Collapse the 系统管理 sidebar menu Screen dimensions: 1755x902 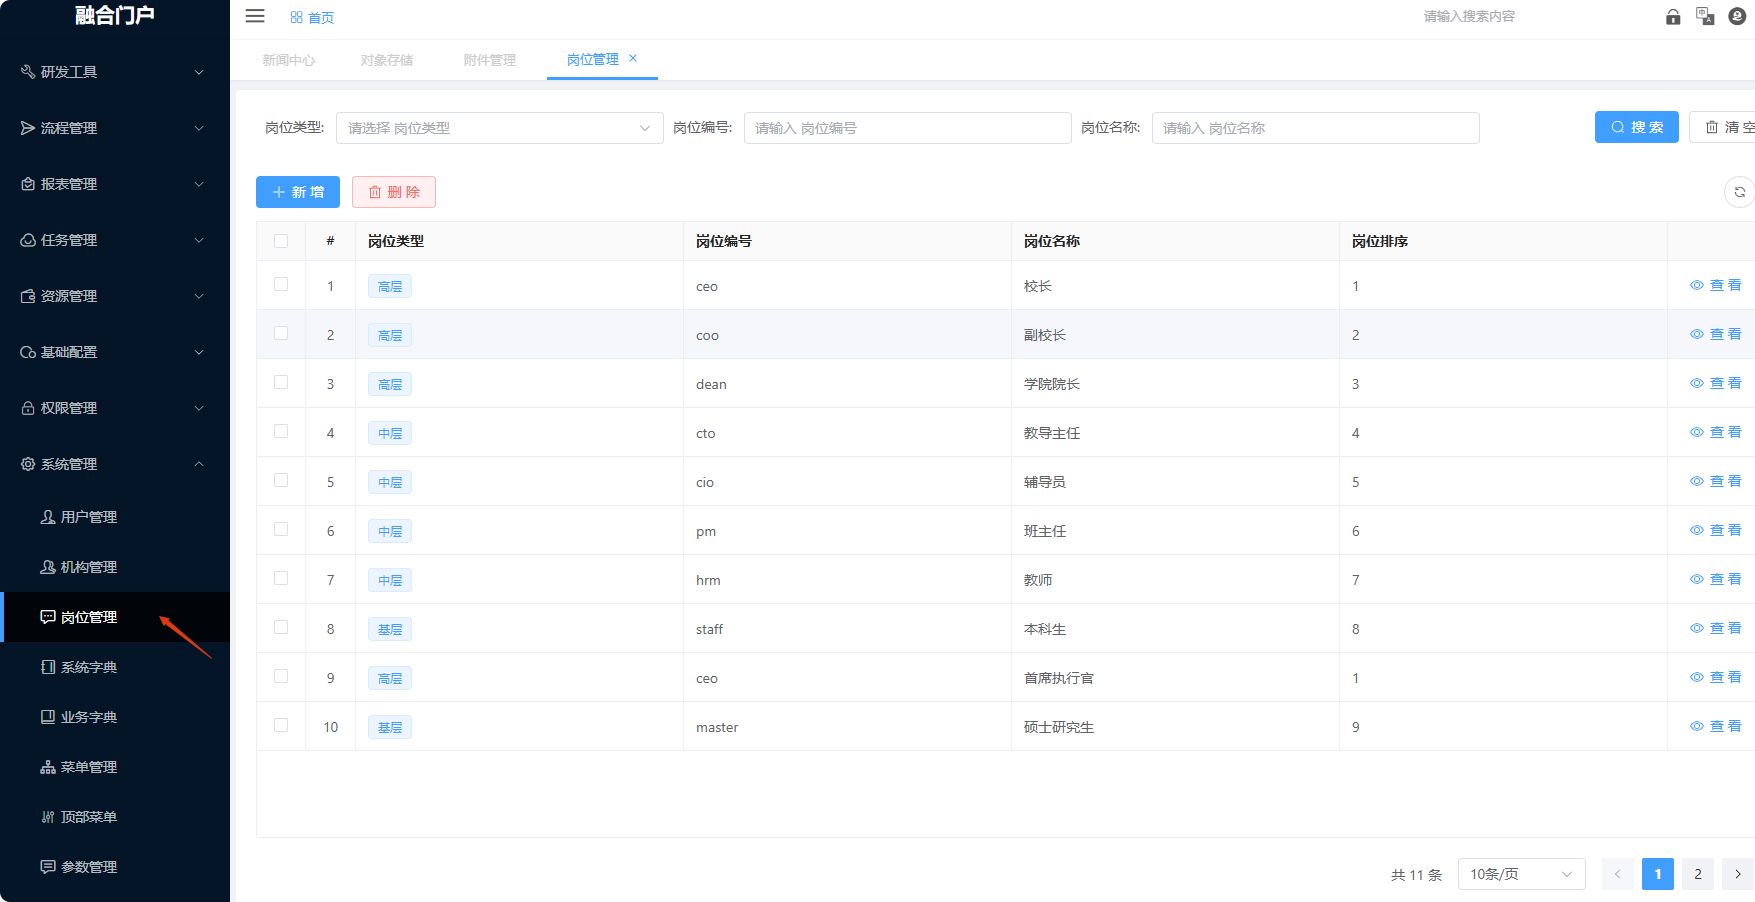coord(115,464)
